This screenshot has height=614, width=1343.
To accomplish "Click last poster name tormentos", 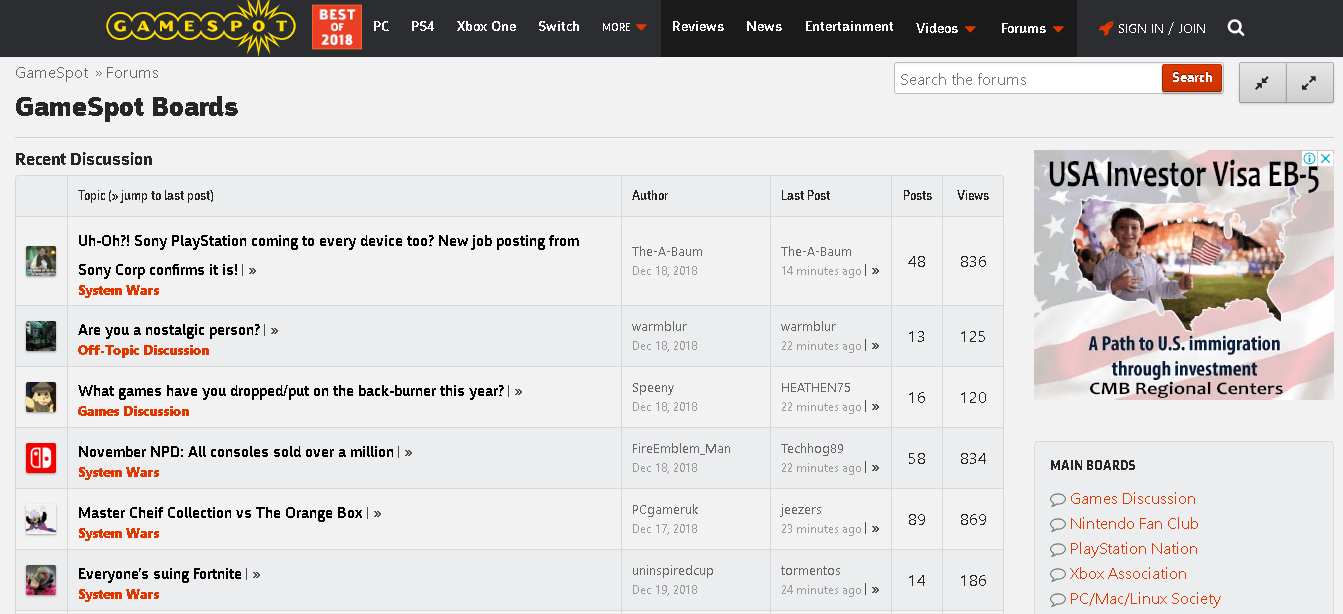I will [x=811, y=571].
